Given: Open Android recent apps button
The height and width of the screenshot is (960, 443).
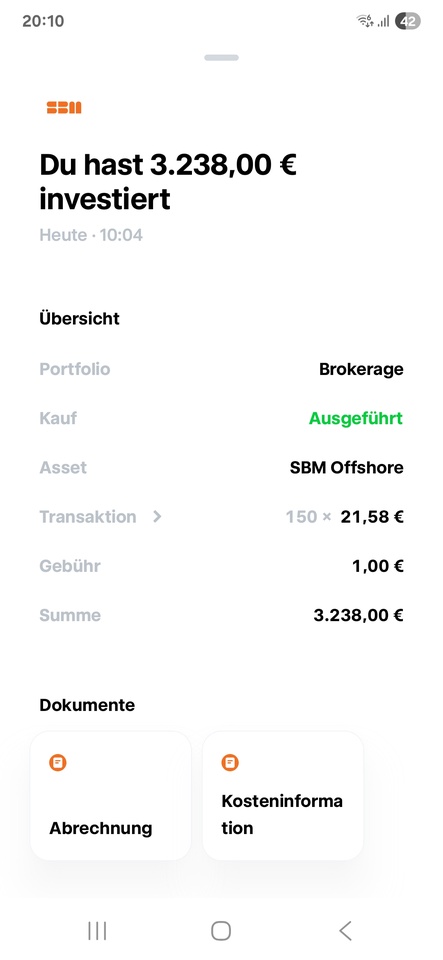Looking at the screenshot, I should 97,931.
